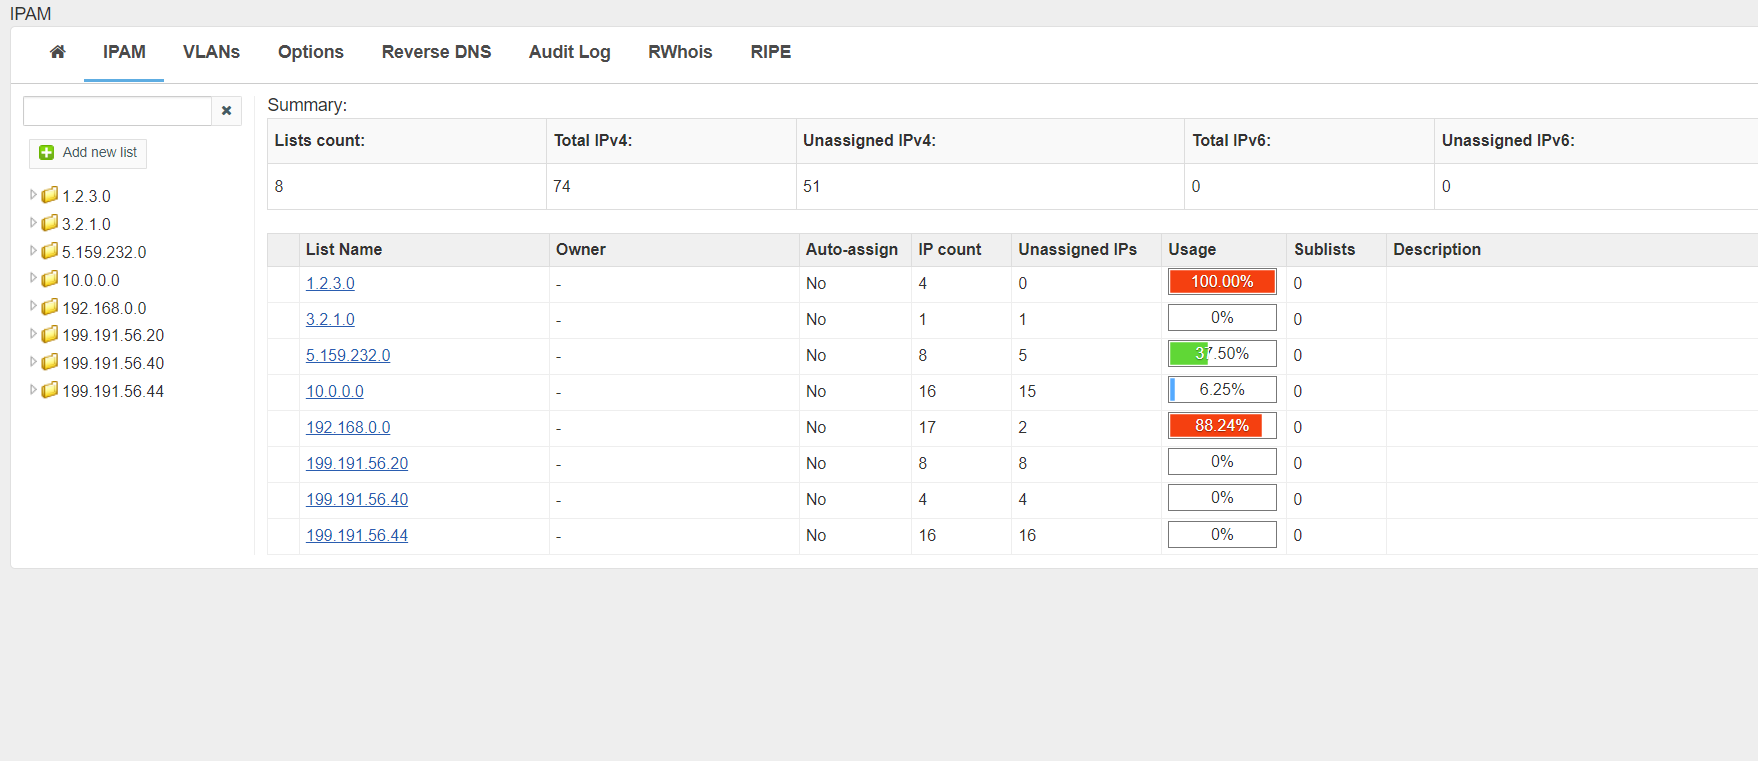1758x761 pixels.
Task: Open the Audit Log tab
Action: coord(569,52)
